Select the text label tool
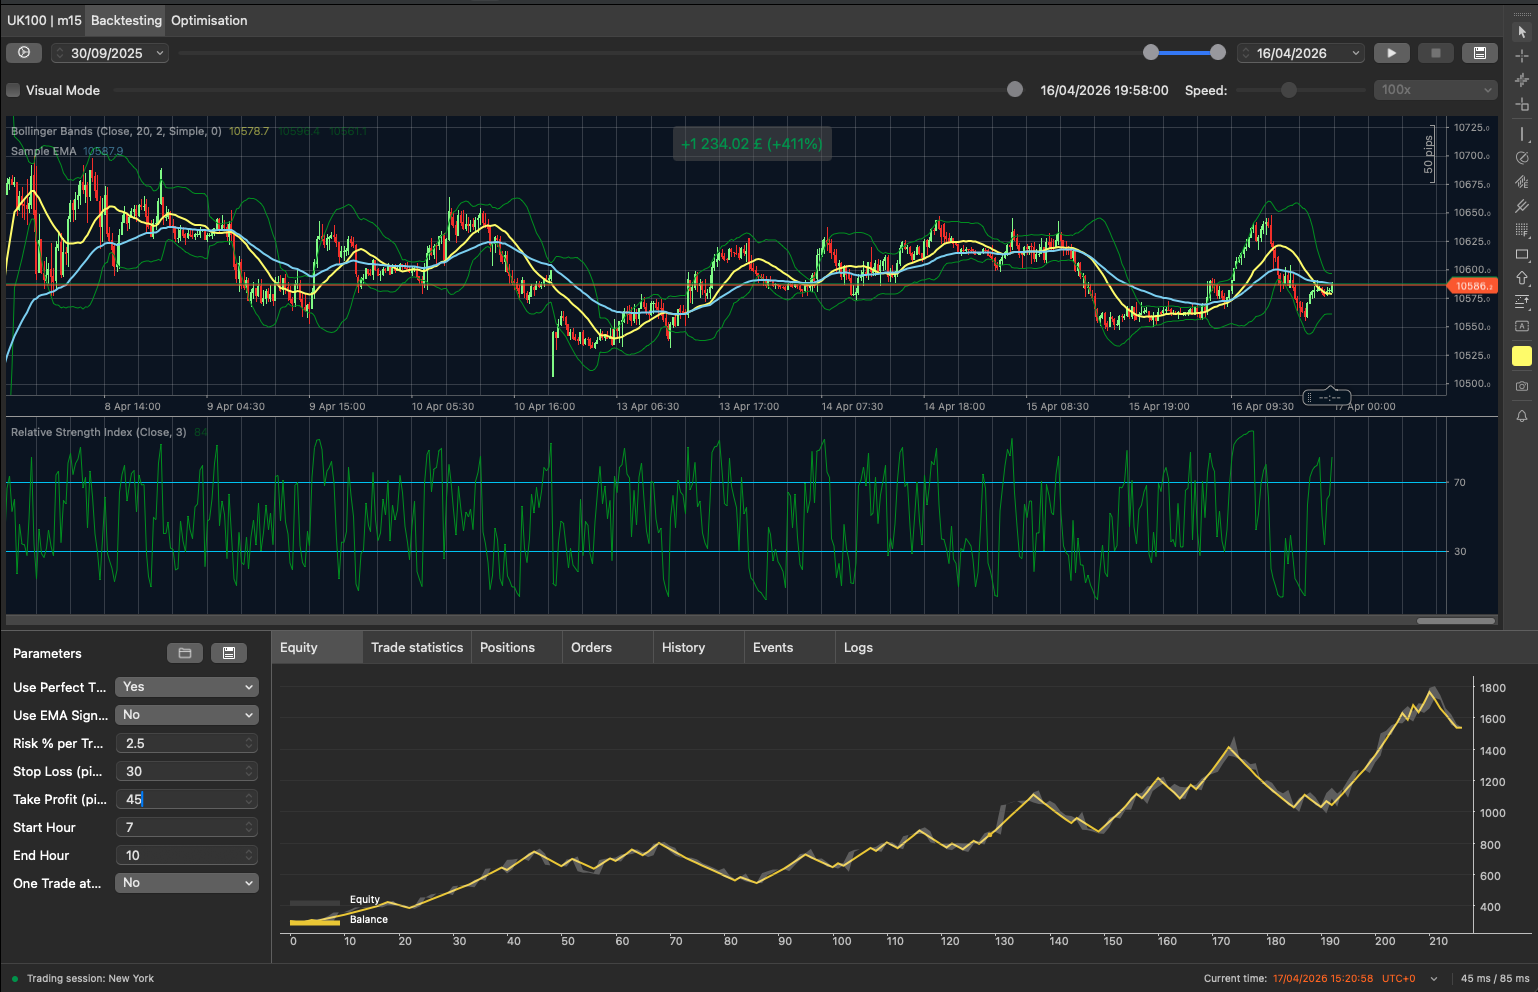This screenshot has width=1538, height=992. point(1522,326)
